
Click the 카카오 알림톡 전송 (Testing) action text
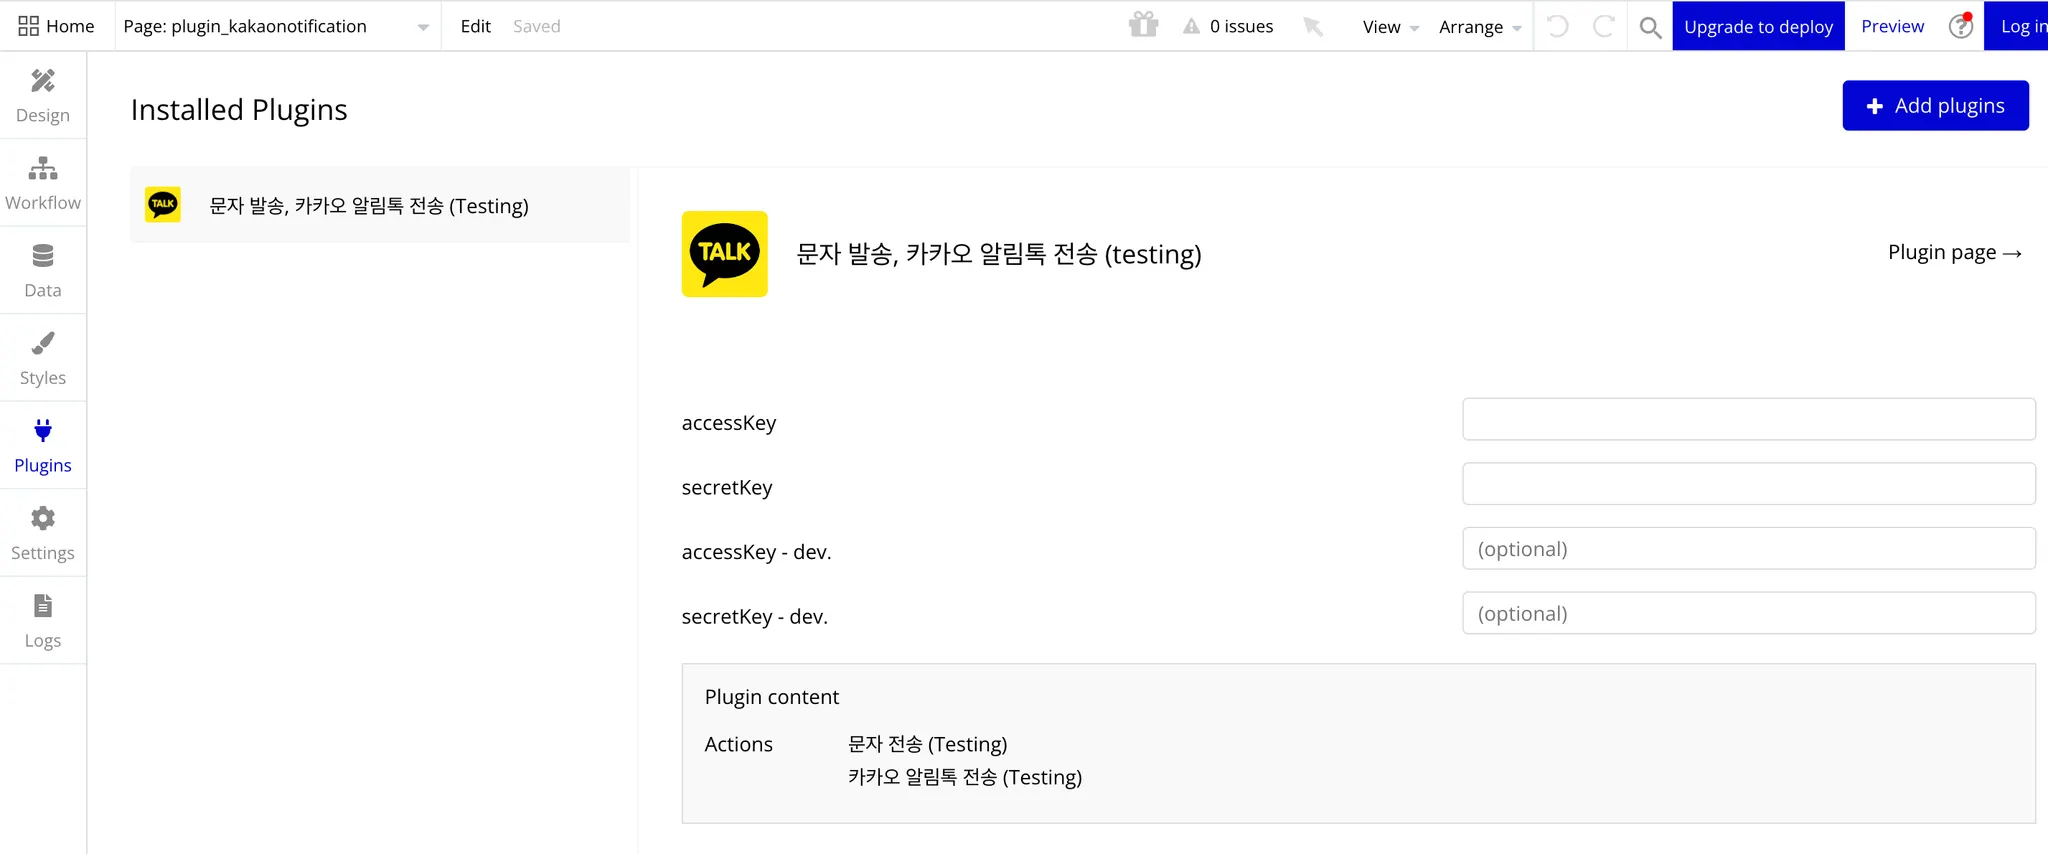pos(965,777)
